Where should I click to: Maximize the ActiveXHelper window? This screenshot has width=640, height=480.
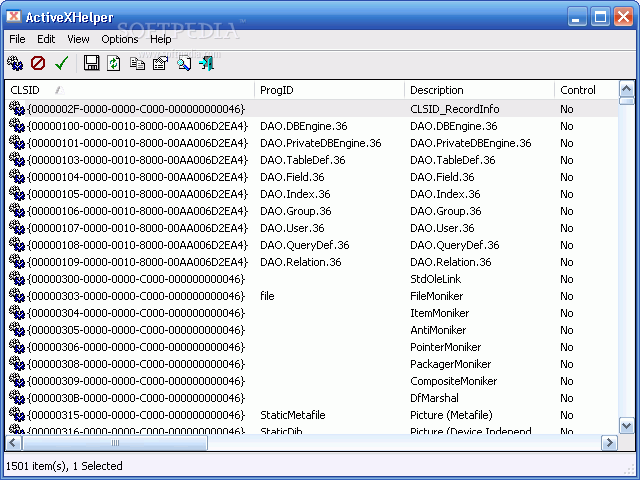click(x=600, y=17)
